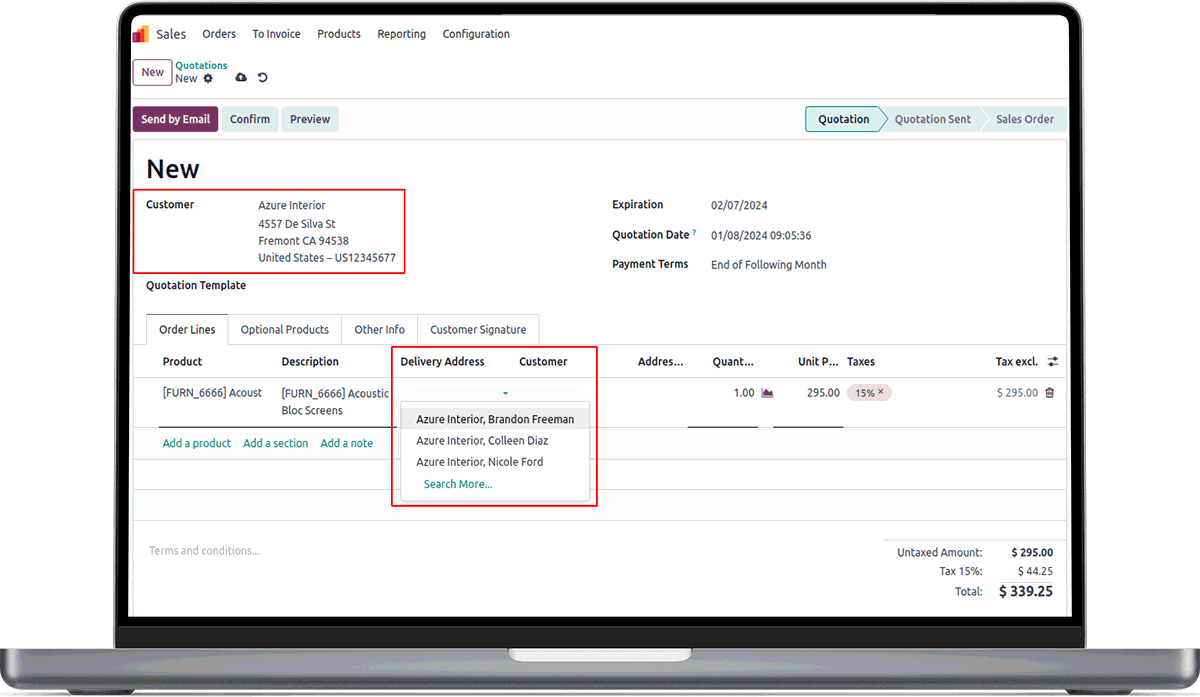Select Azure Interior, Brandon Freeman from the list
The width and height of the screenshot is (1200, 697).
point(495,419)
